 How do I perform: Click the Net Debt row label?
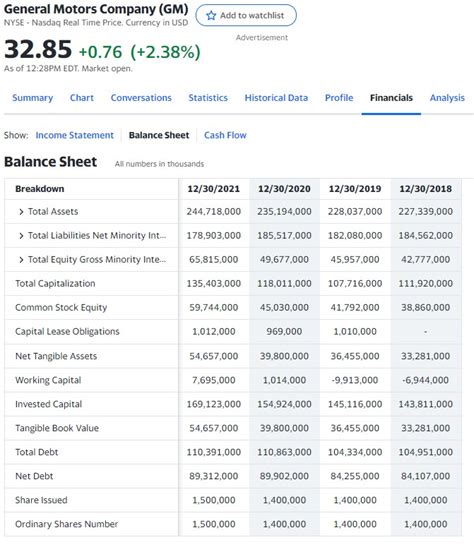(34, 476)
